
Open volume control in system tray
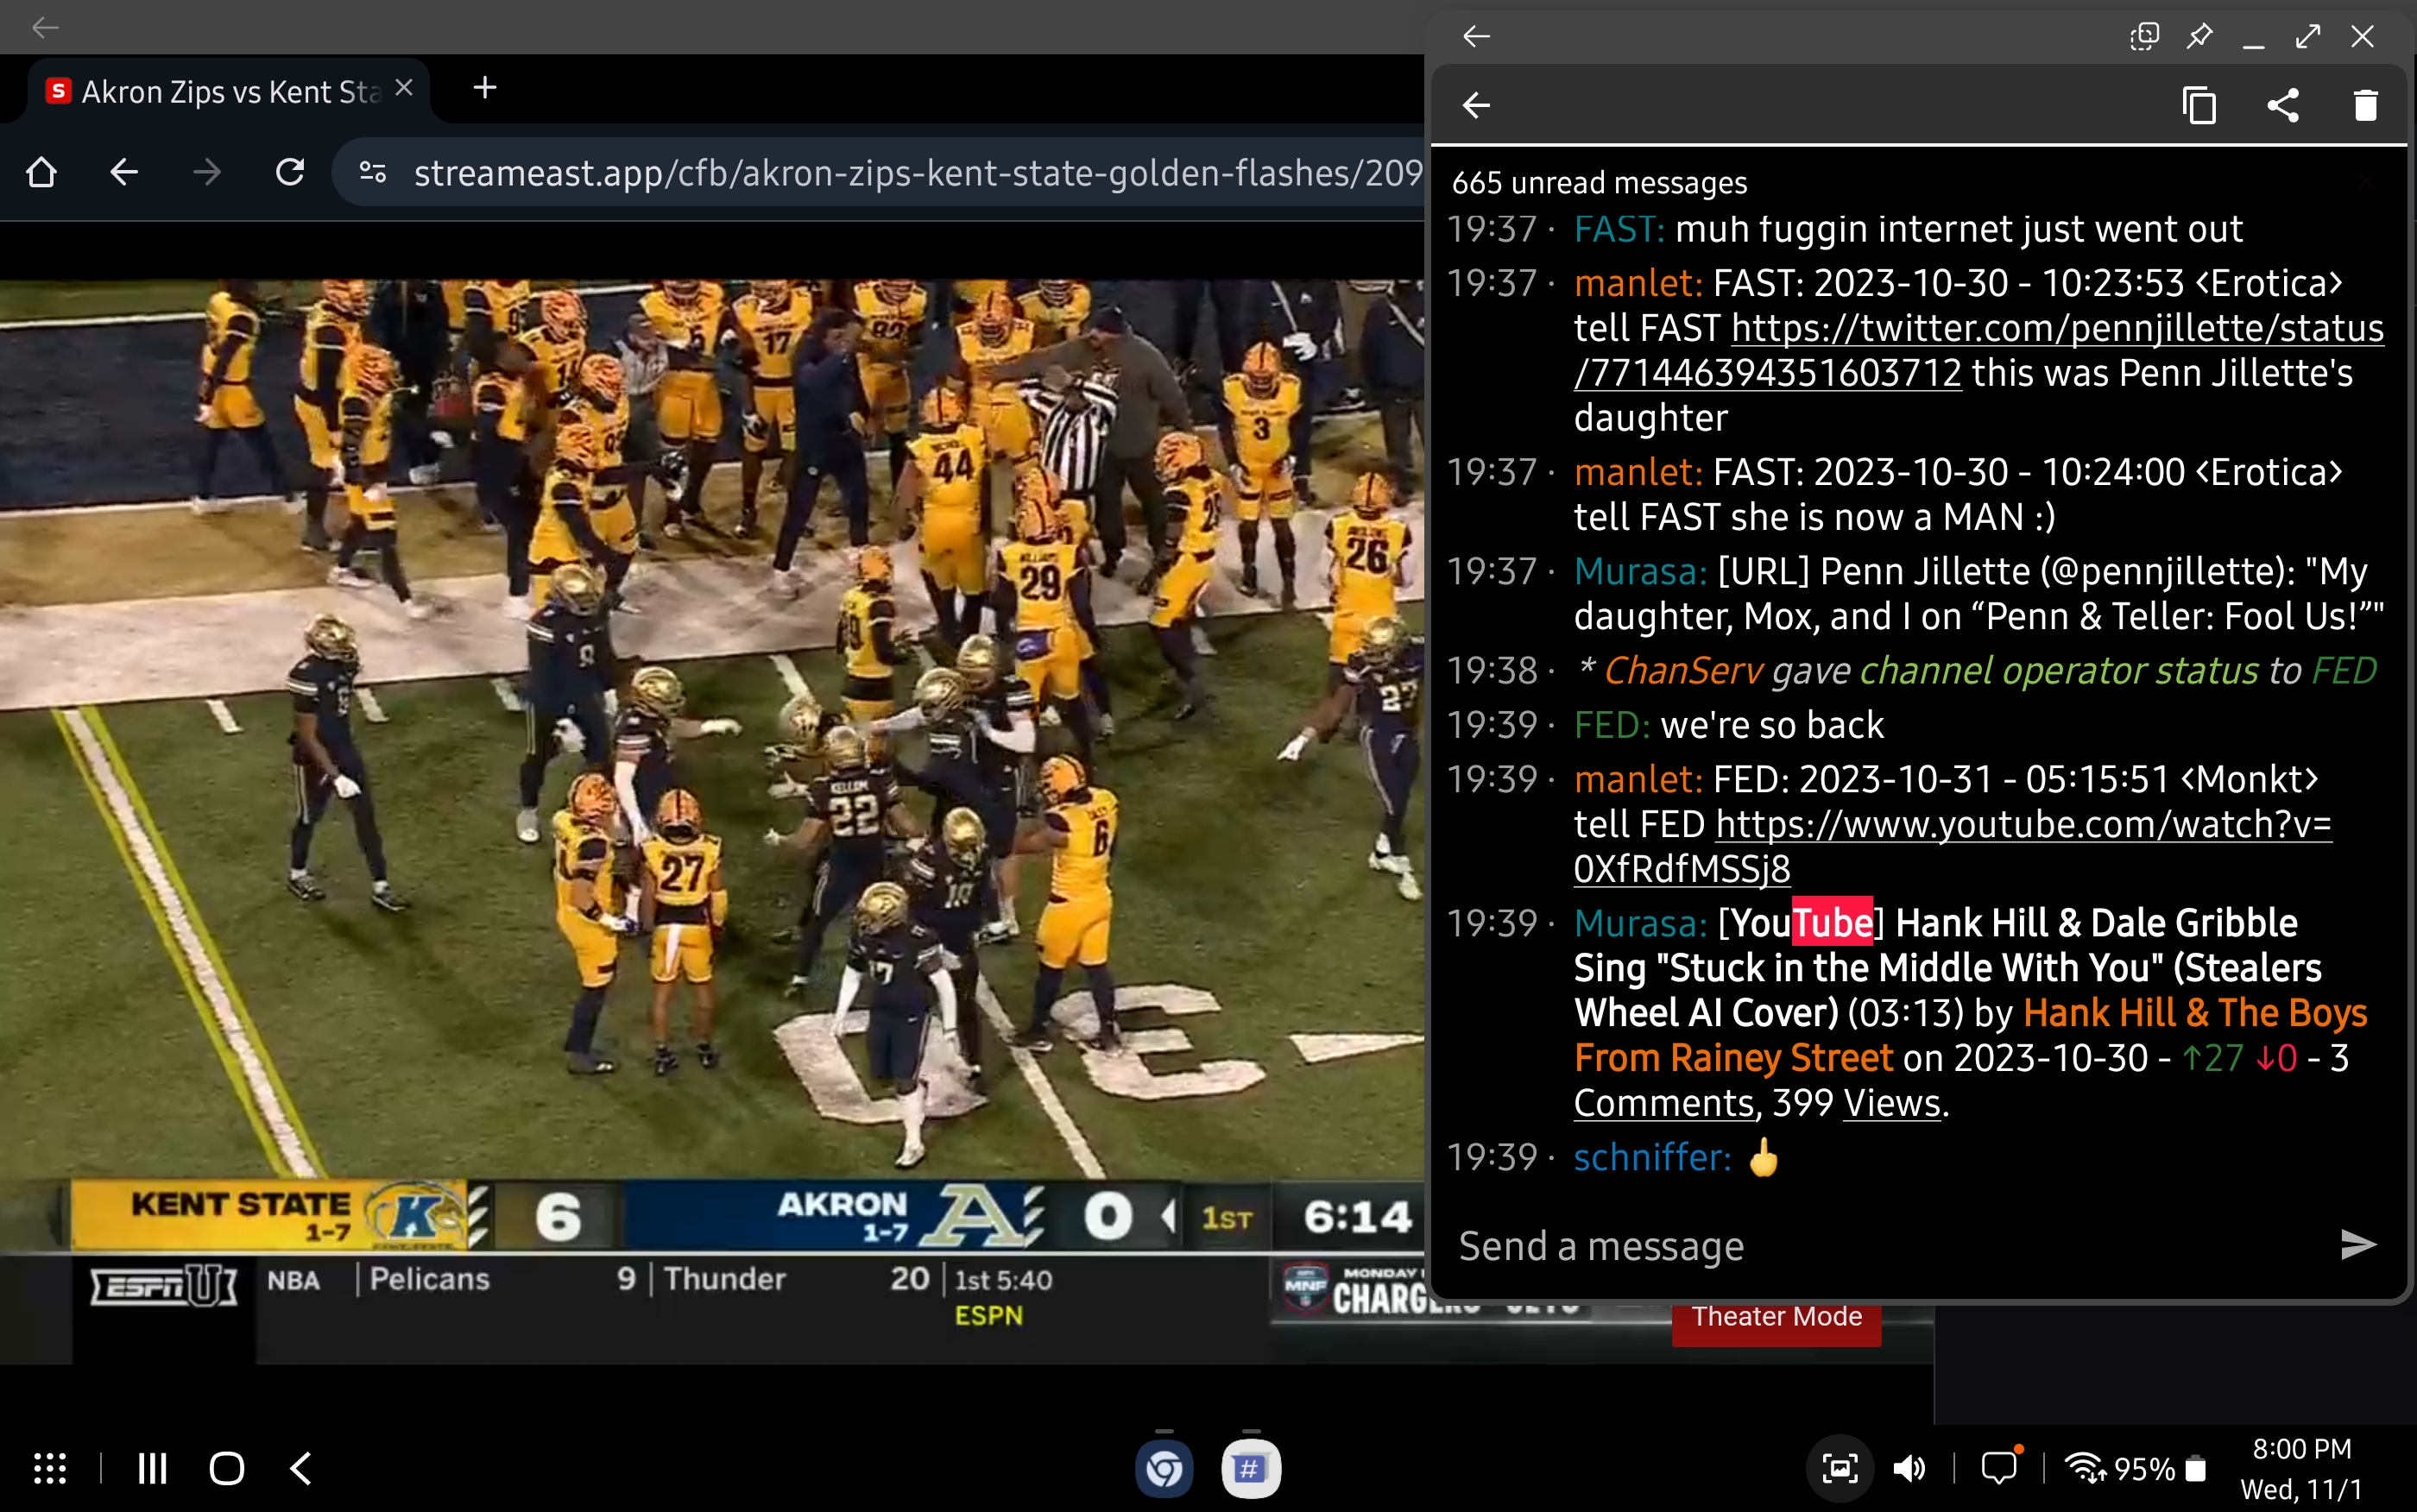click(x=1909, y=1468)
